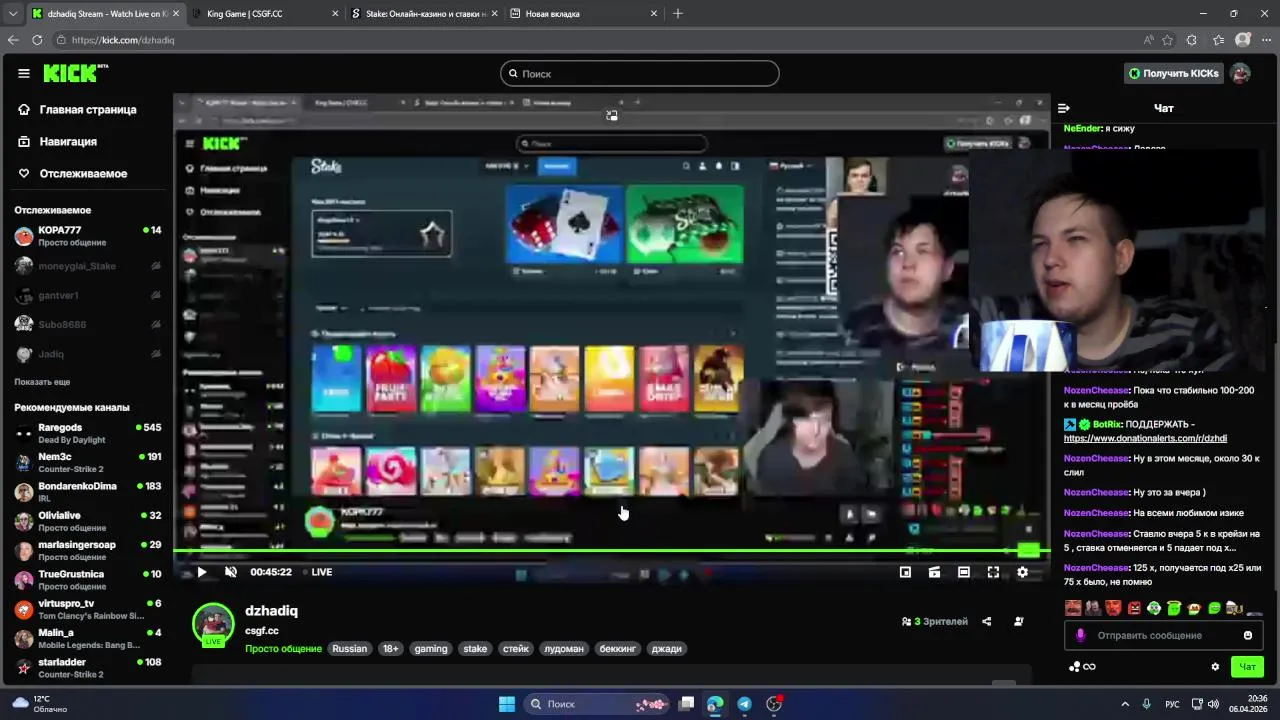Unmute the stream audio

(231, 572)
